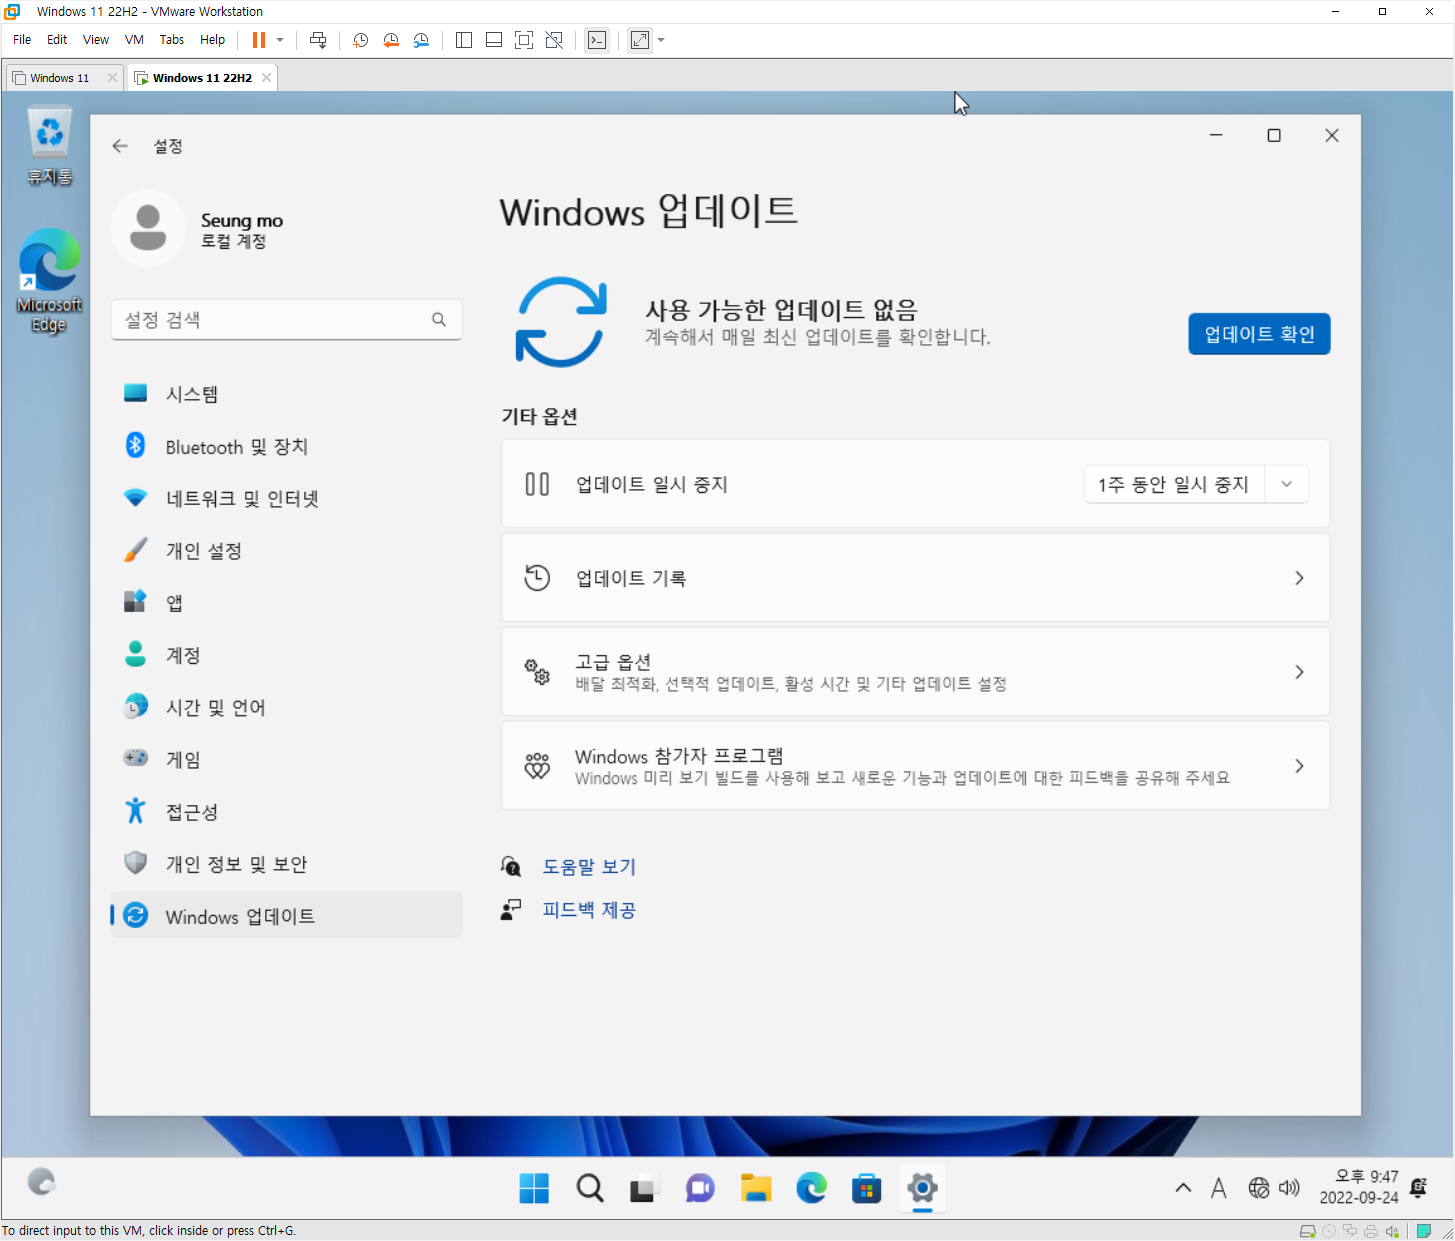The width and height of the screenshot is (1455, 1241).
Task: Show or hide the library sidebar icon
Action: click(x=464, y=40)
